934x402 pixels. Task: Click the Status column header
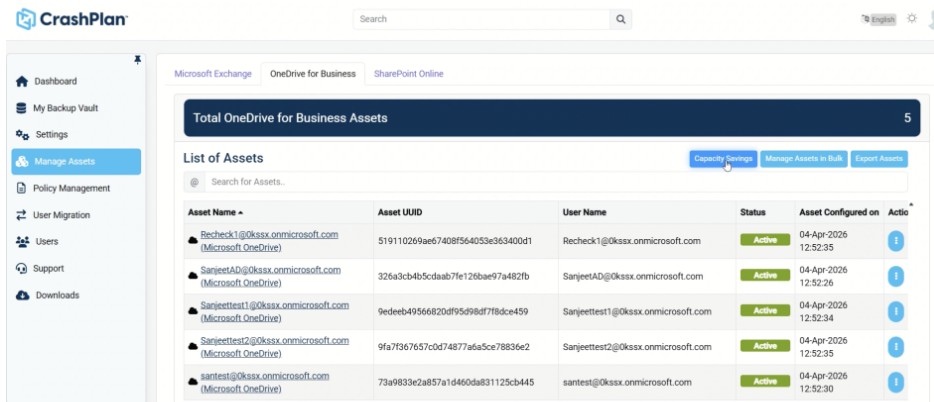[753, 212]
